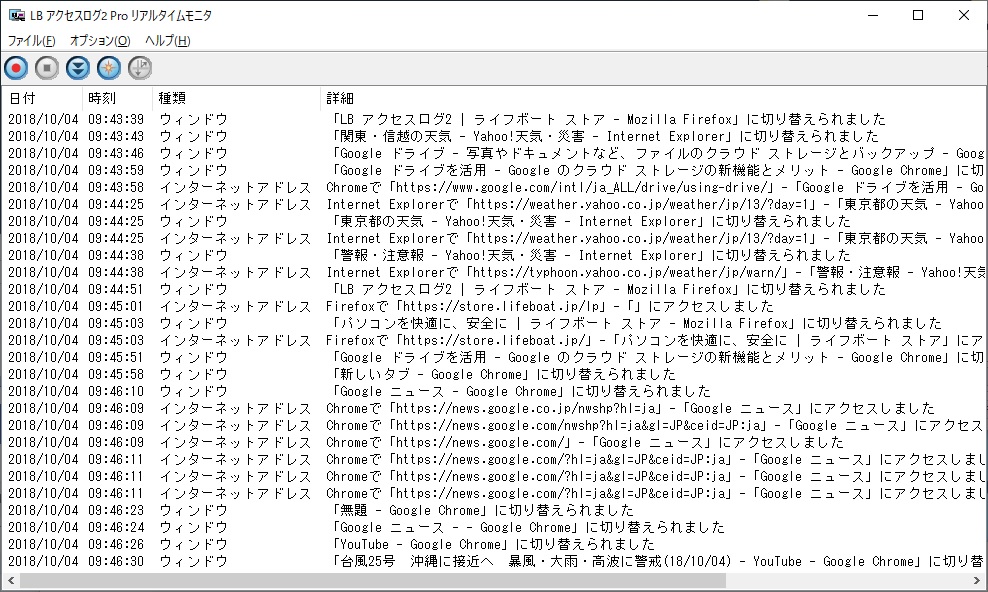The width and height of the screenshot is (988, 592).
Task: Select row with URL https://news.google.com/ only
Action: point(494,442)
